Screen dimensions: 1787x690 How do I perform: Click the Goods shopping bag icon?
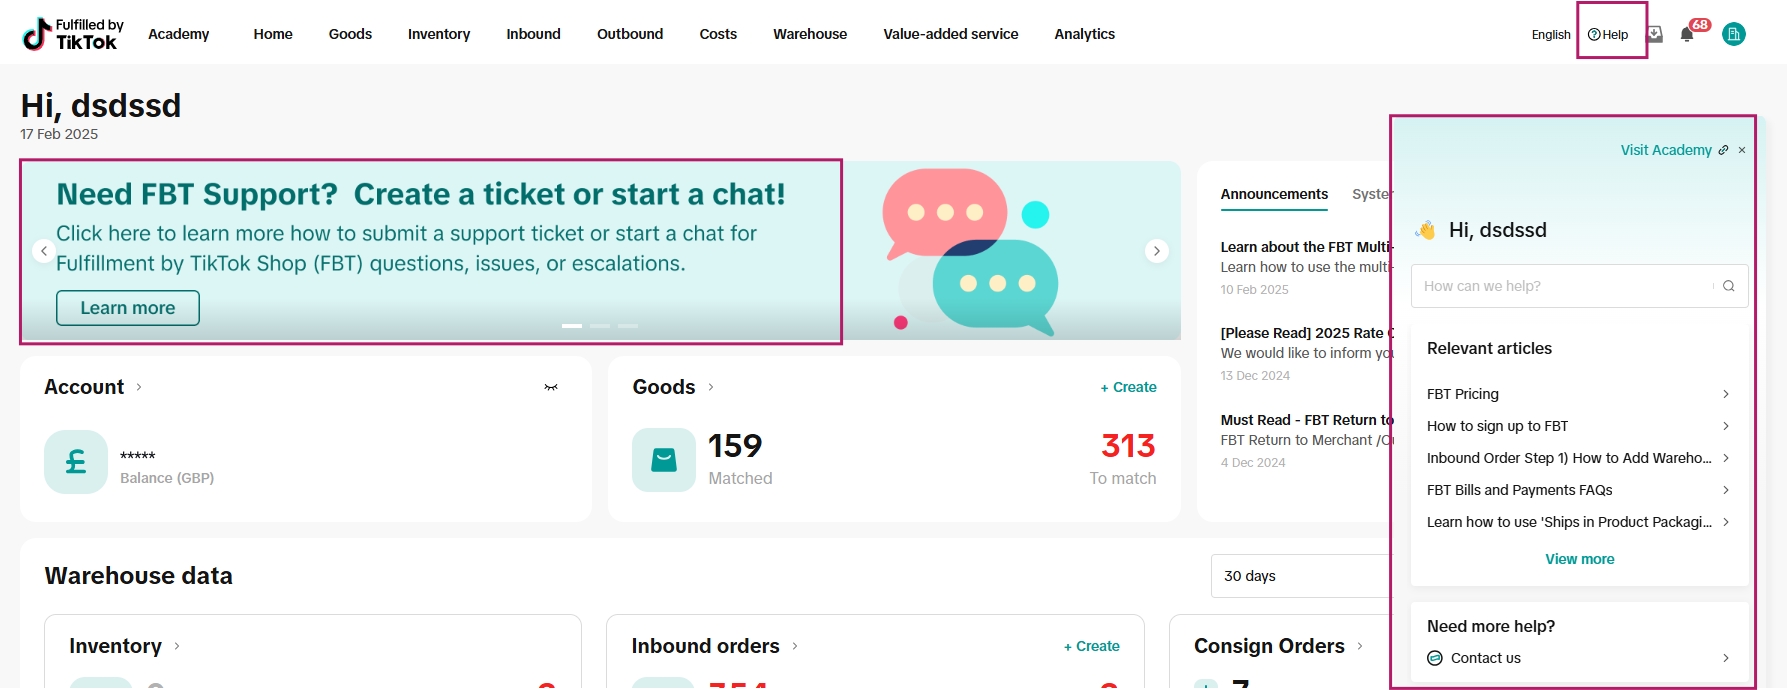coord(664,460)
